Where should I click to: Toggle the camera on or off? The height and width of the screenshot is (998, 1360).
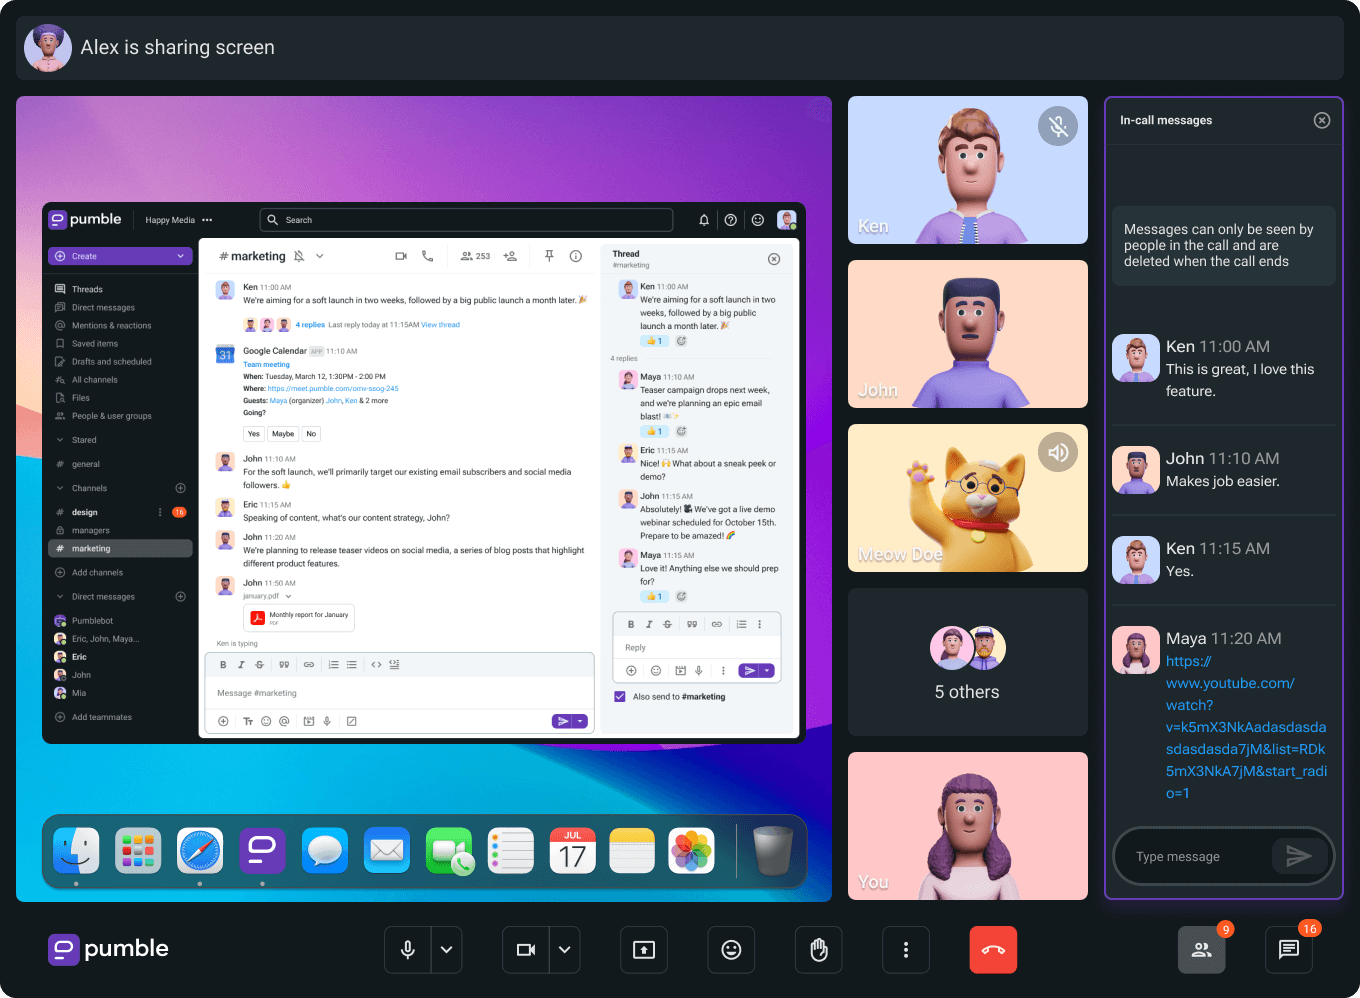coord(526,949)
